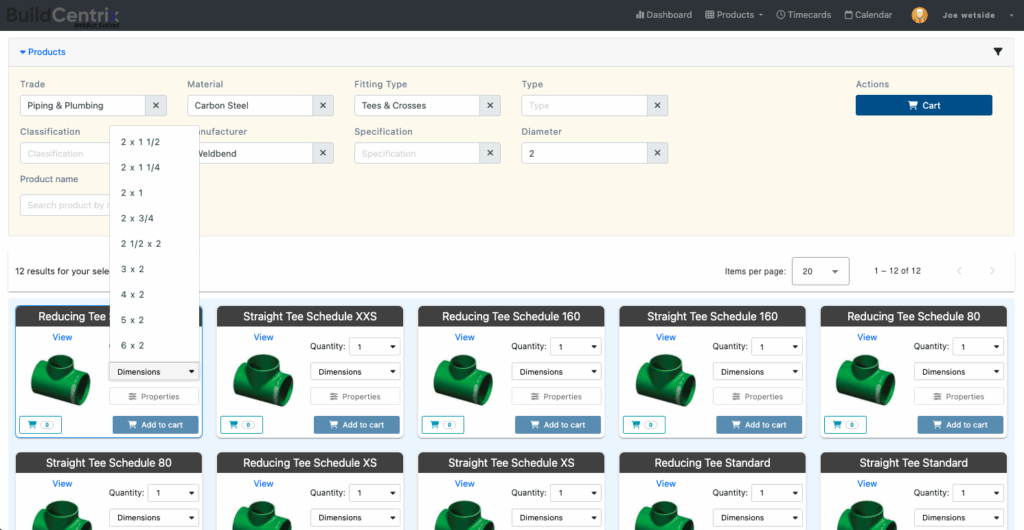Click the filter funnel icon
Screen dimensions: 1024x530
click(x=997, y=52)
